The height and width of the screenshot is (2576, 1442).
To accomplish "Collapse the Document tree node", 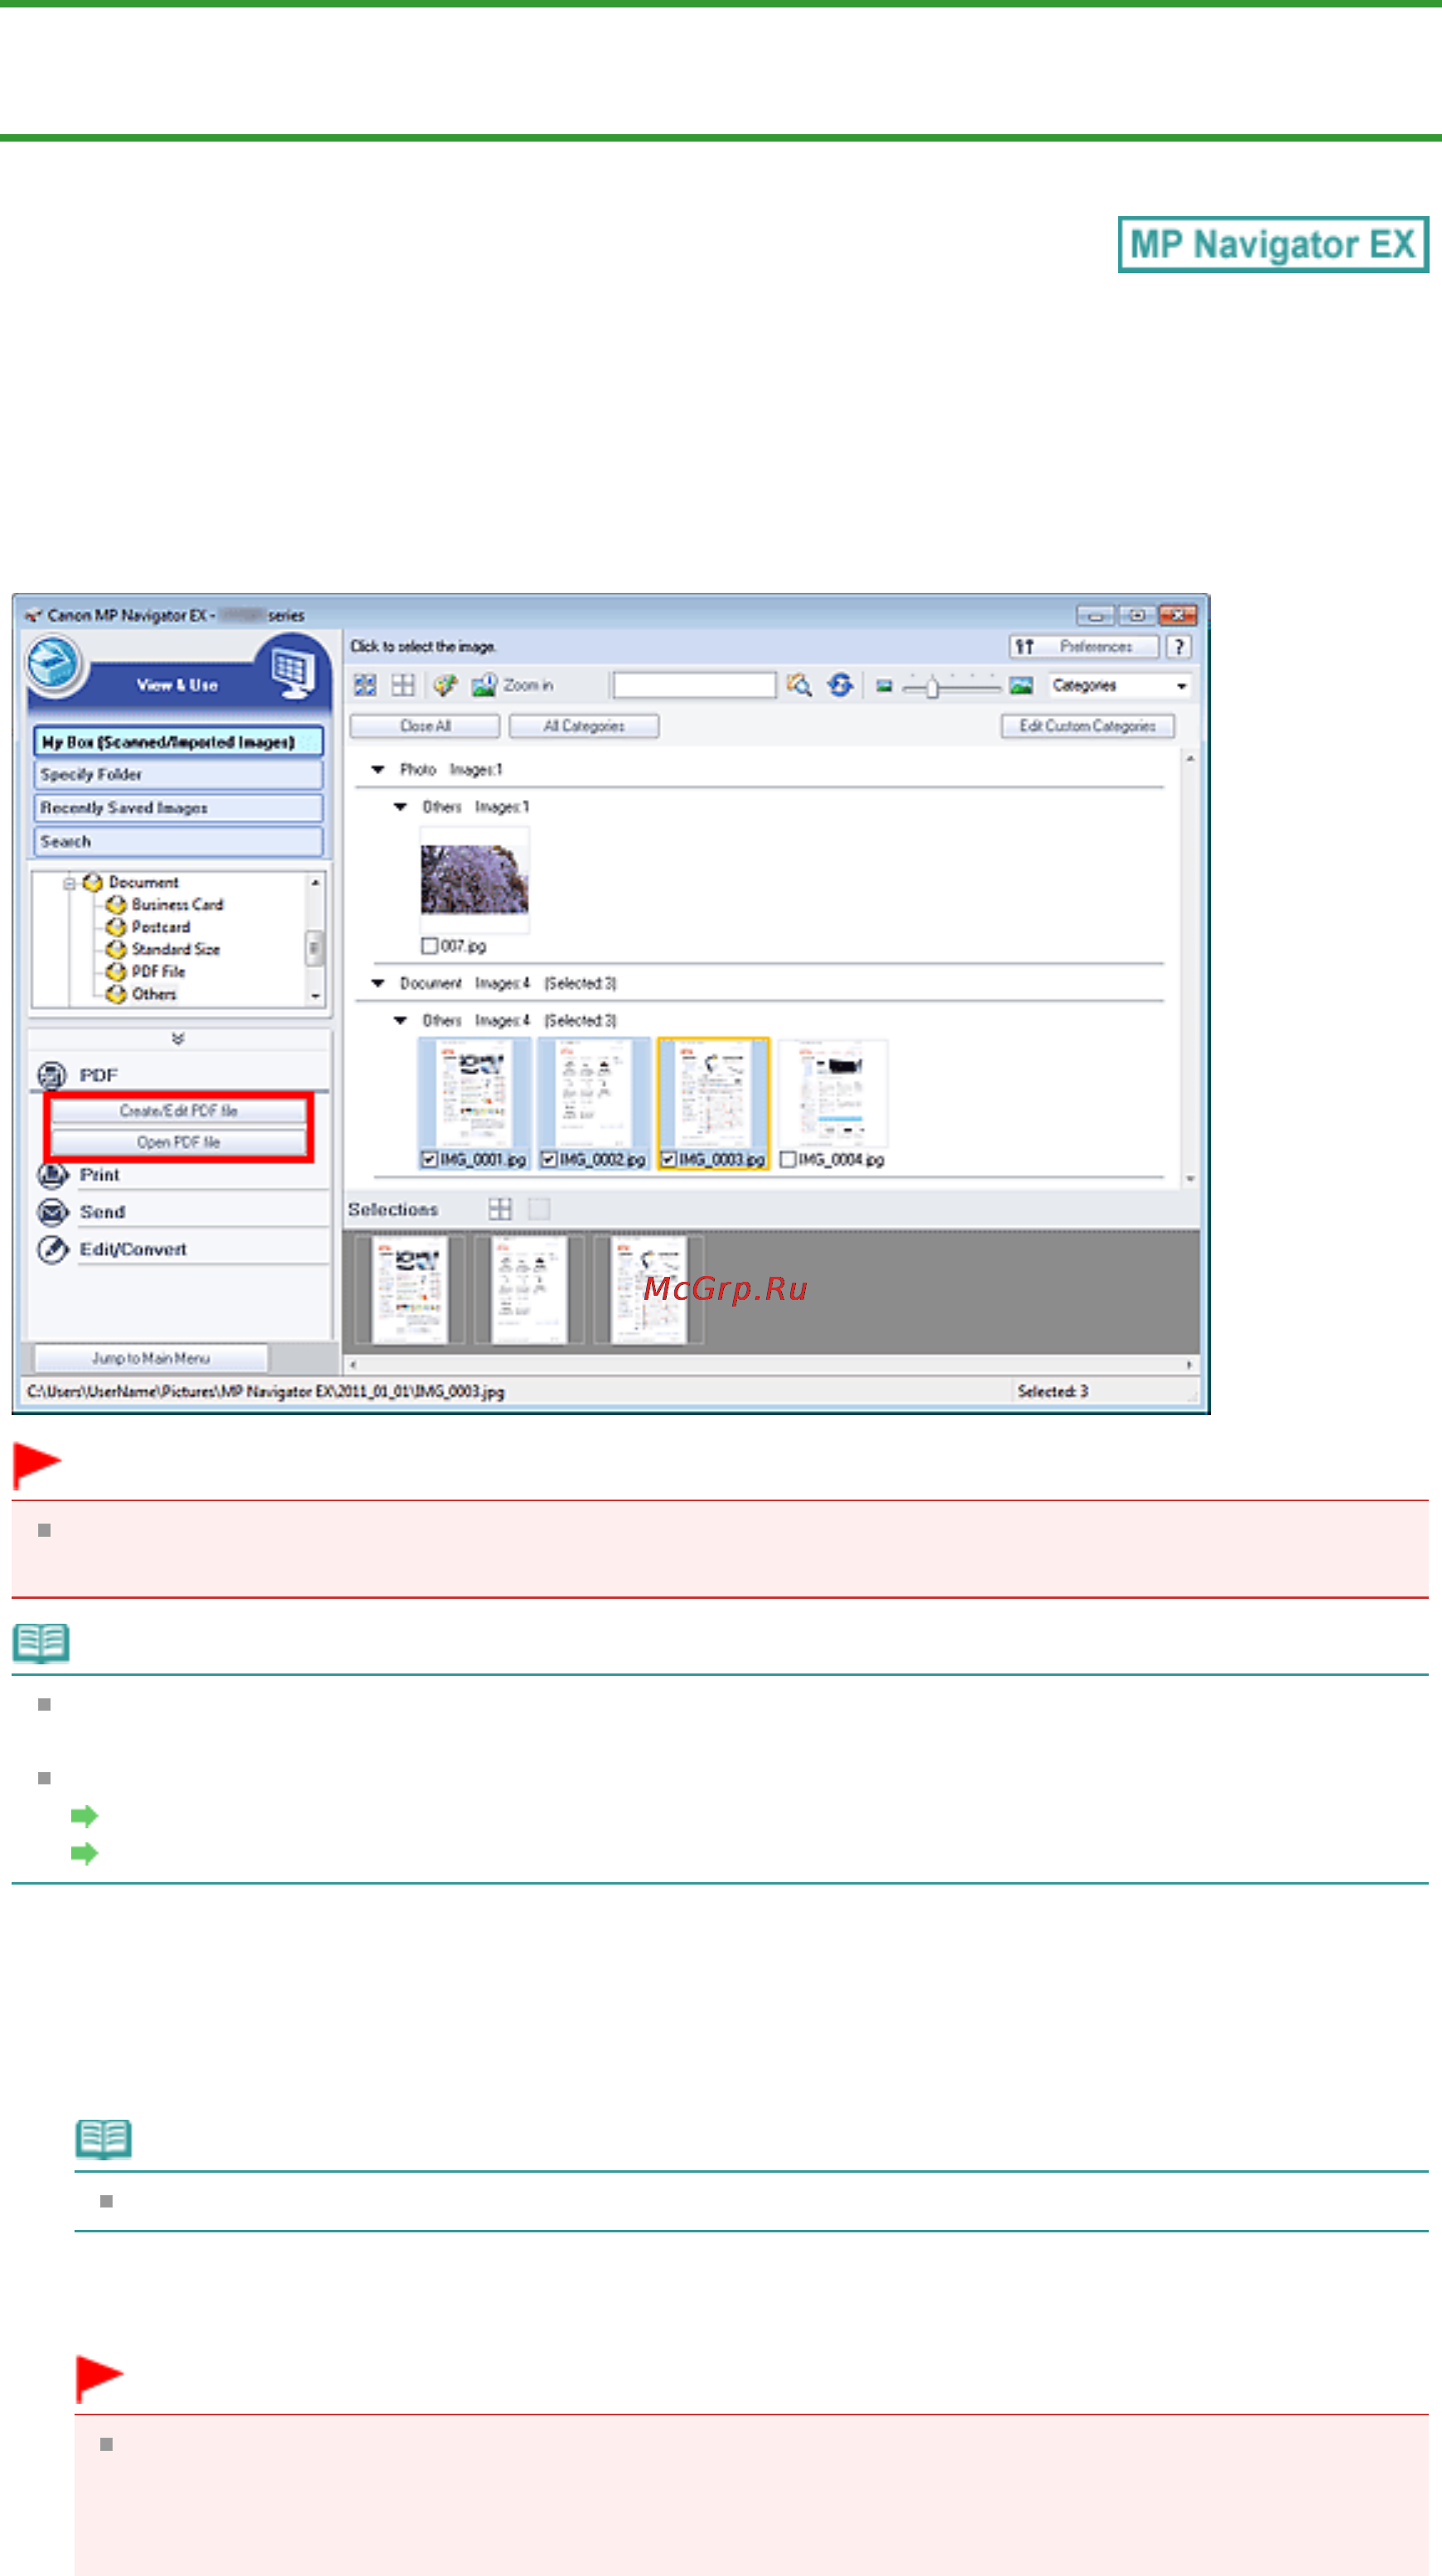I will 70,883.
